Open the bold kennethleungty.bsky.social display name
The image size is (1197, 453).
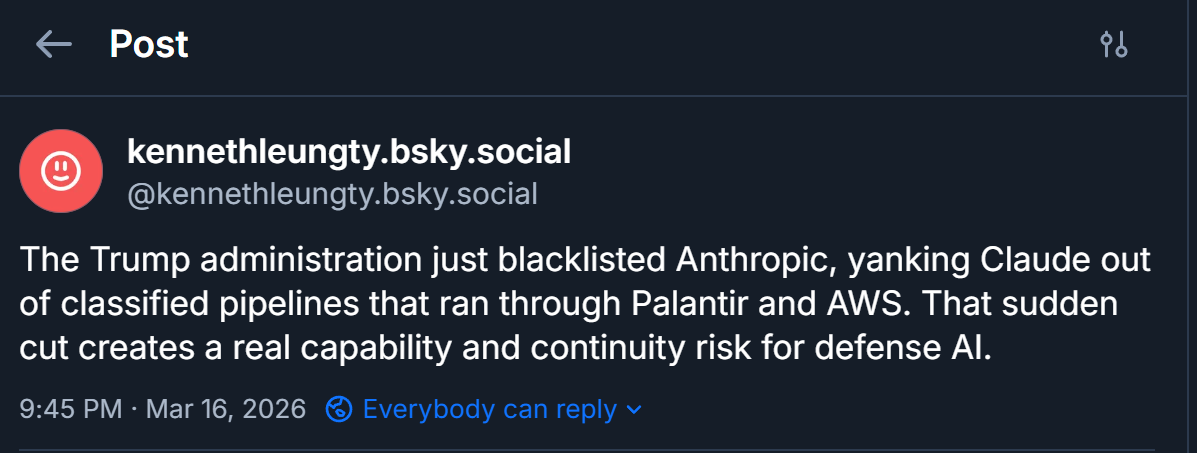pos(349,152)
